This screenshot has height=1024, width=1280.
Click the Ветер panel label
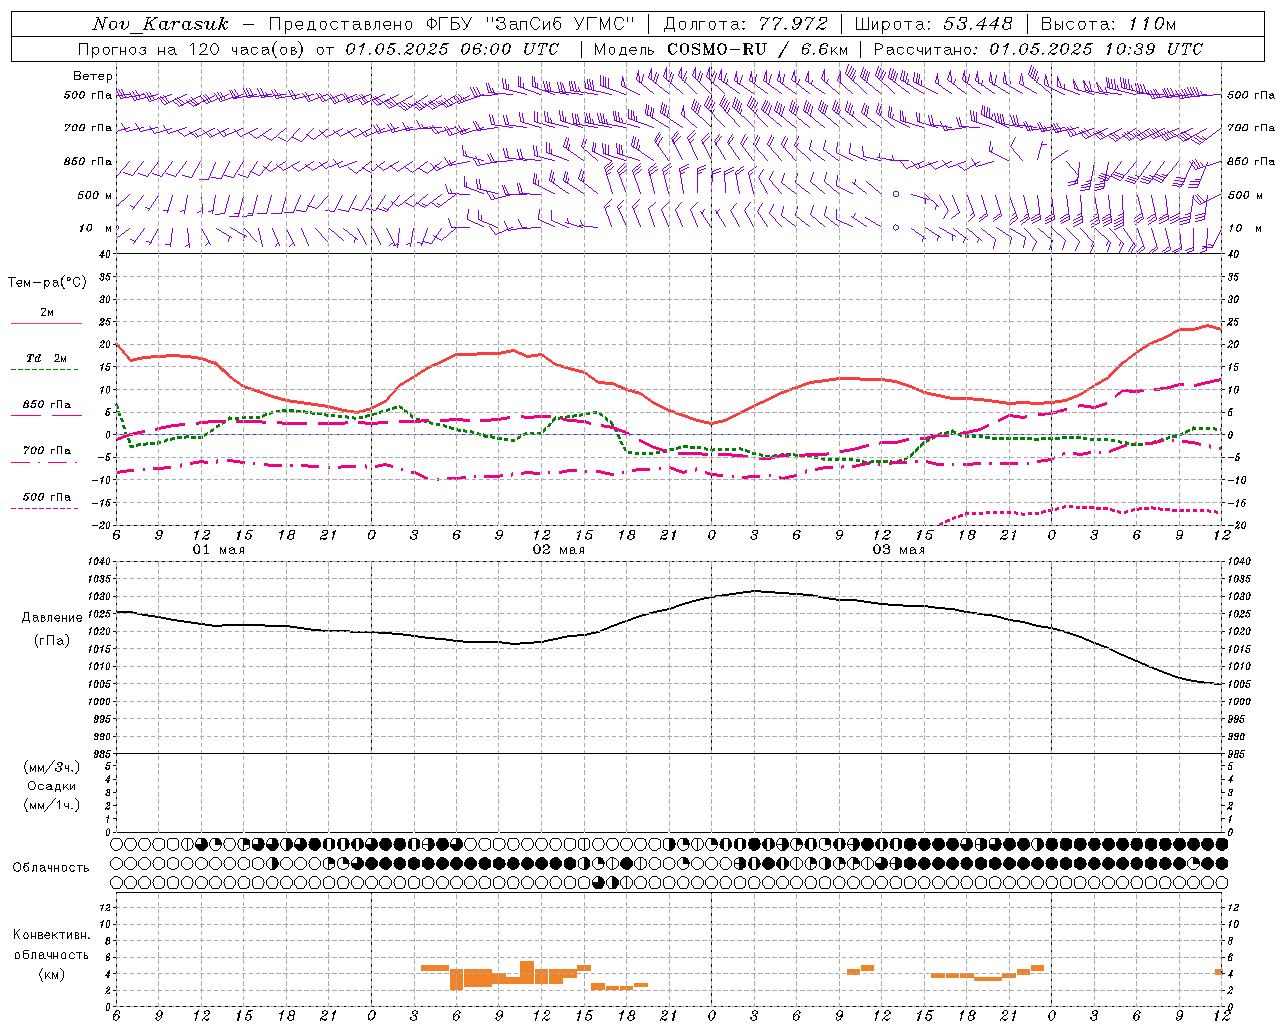tap(93, 76)
